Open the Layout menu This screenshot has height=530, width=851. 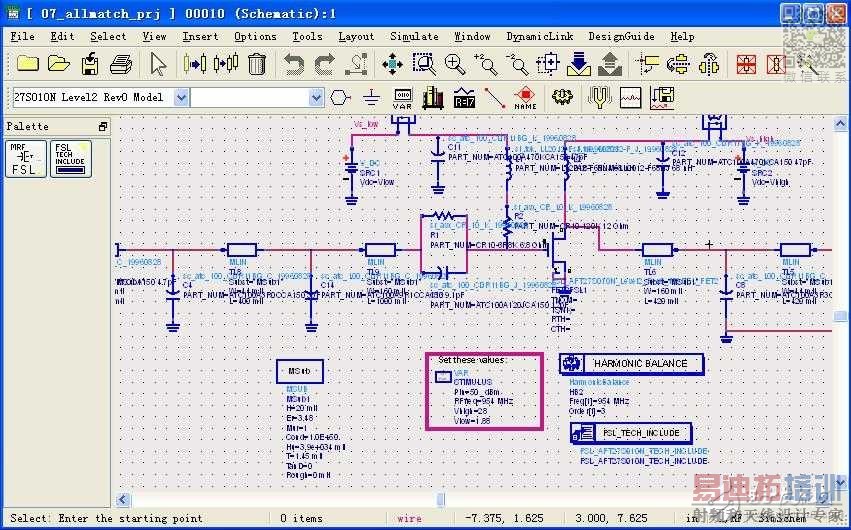pyautogui.click(x=357, y=36)
